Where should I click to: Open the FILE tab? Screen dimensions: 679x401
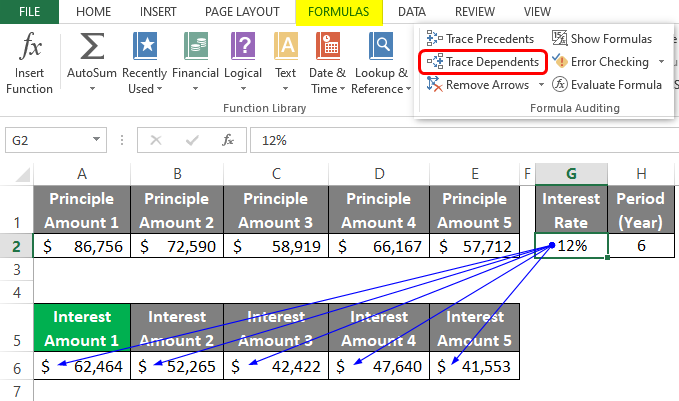pyautogui.click(x=29, y=12)
